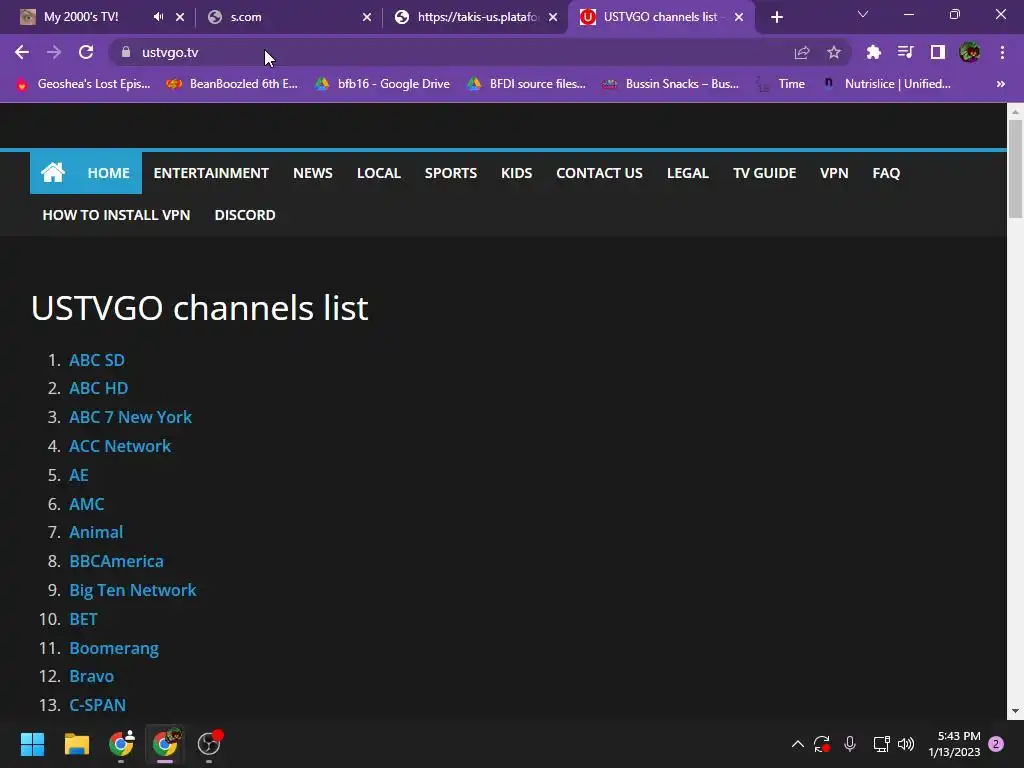Open the Bravo channel link
This screenshot has width=1024, height=768.
point(91,676)
